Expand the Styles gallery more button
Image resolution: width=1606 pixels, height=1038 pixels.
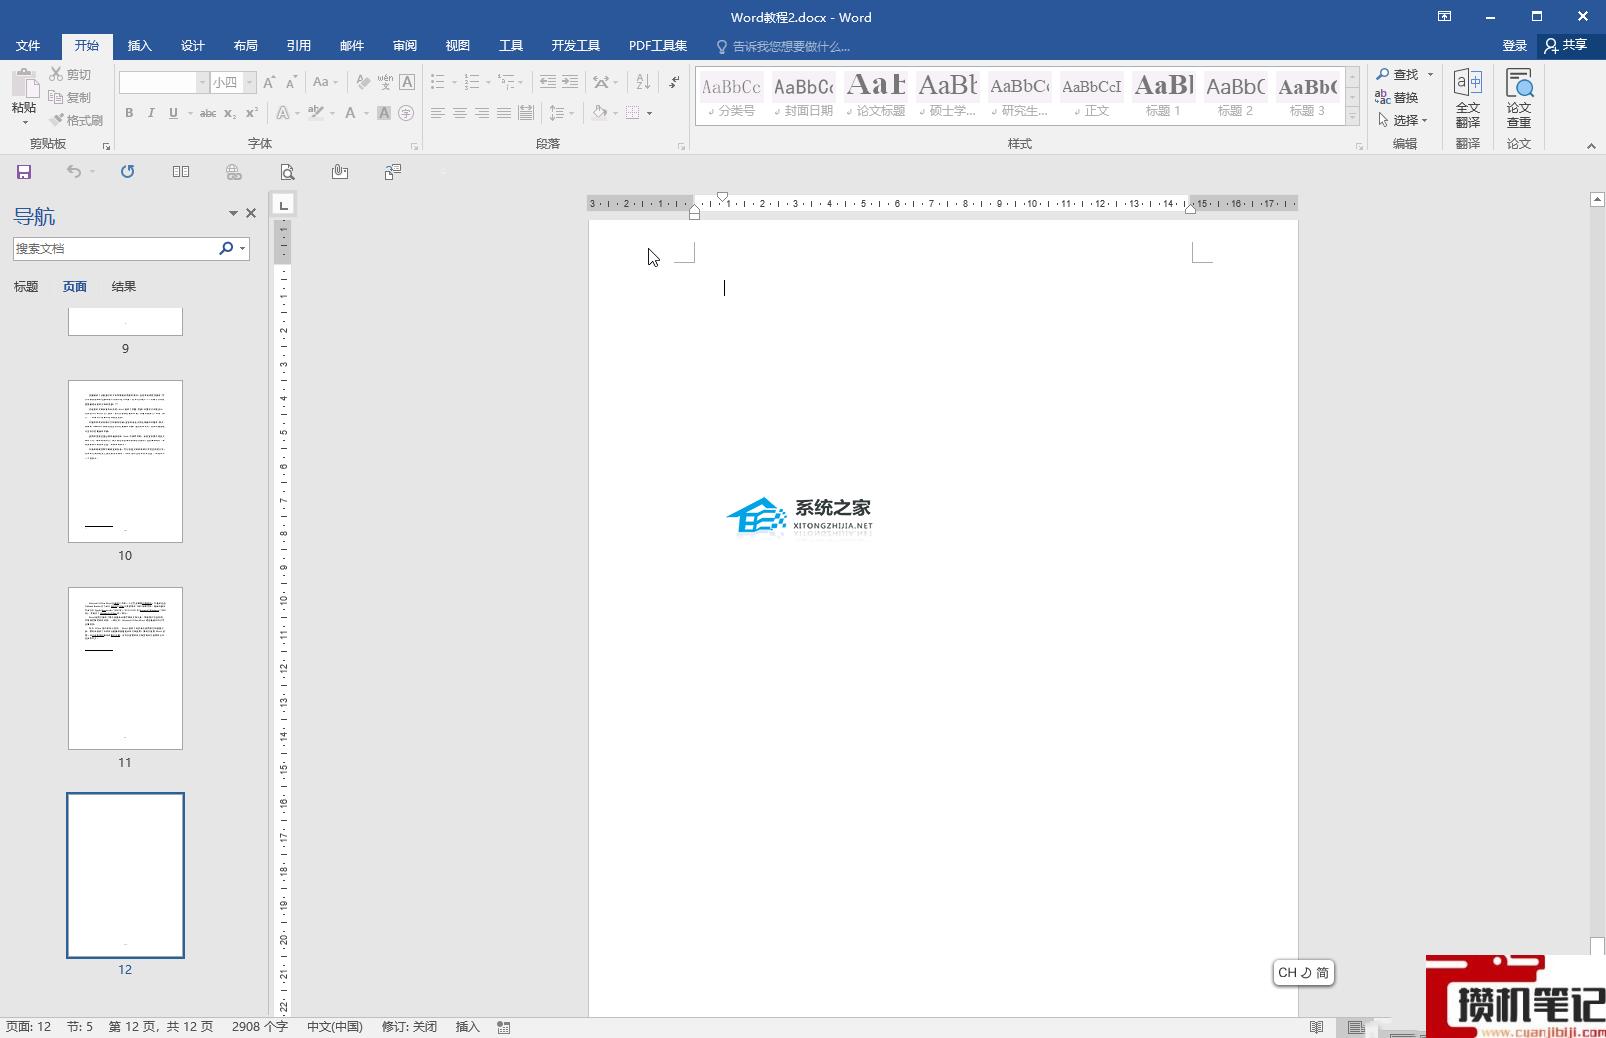(x=1352, y=117)
